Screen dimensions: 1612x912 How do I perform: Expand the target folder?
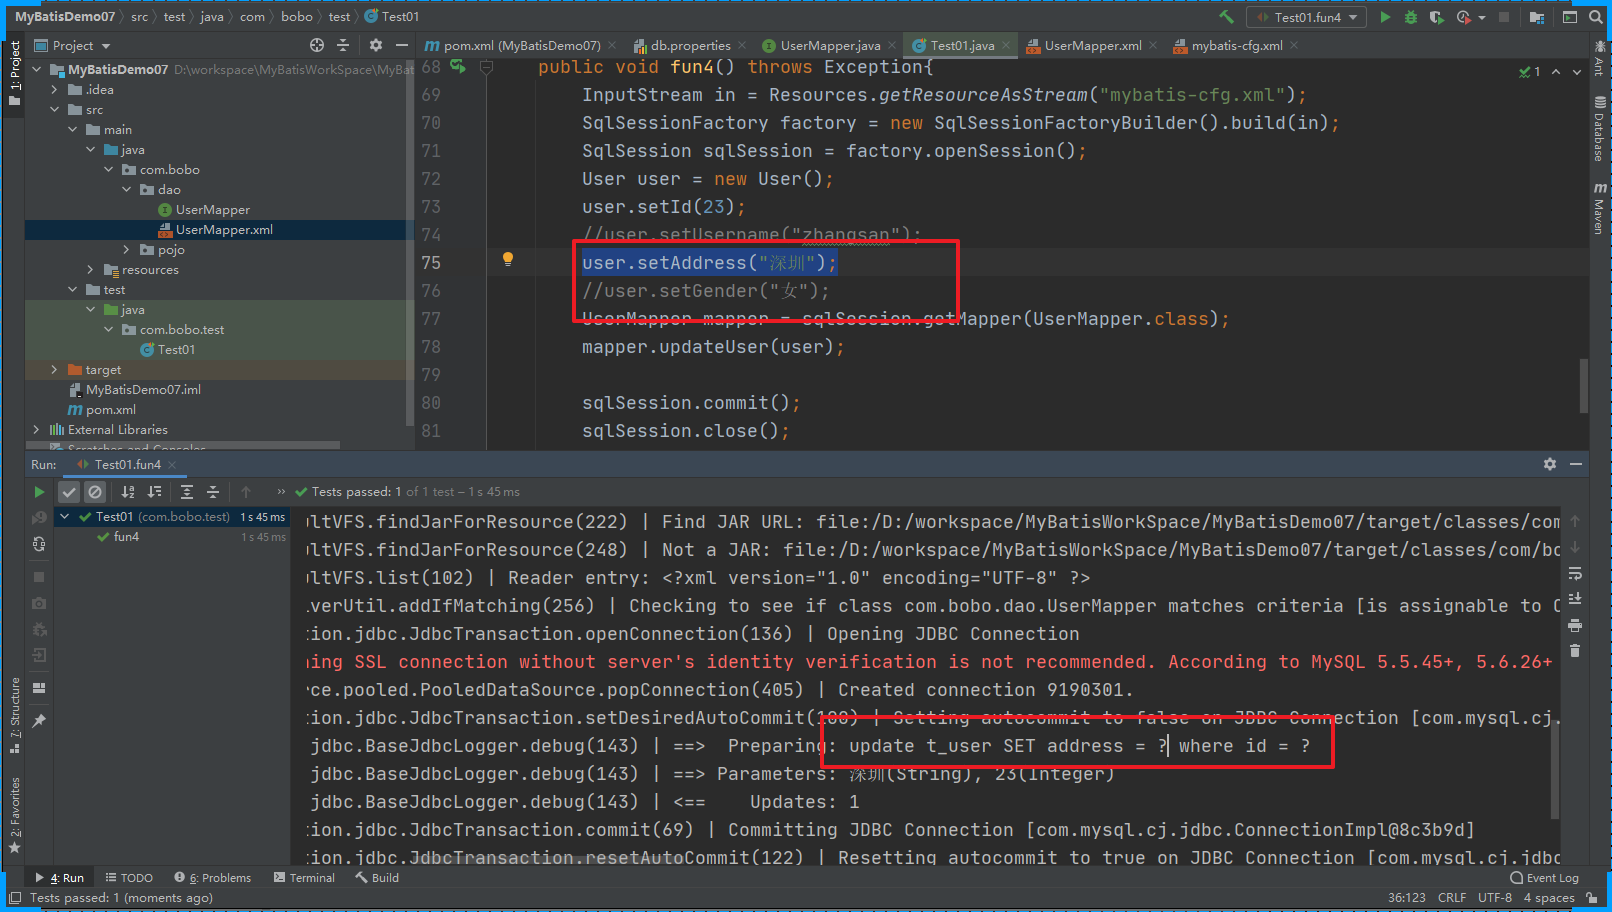click(x=55, y=370)
